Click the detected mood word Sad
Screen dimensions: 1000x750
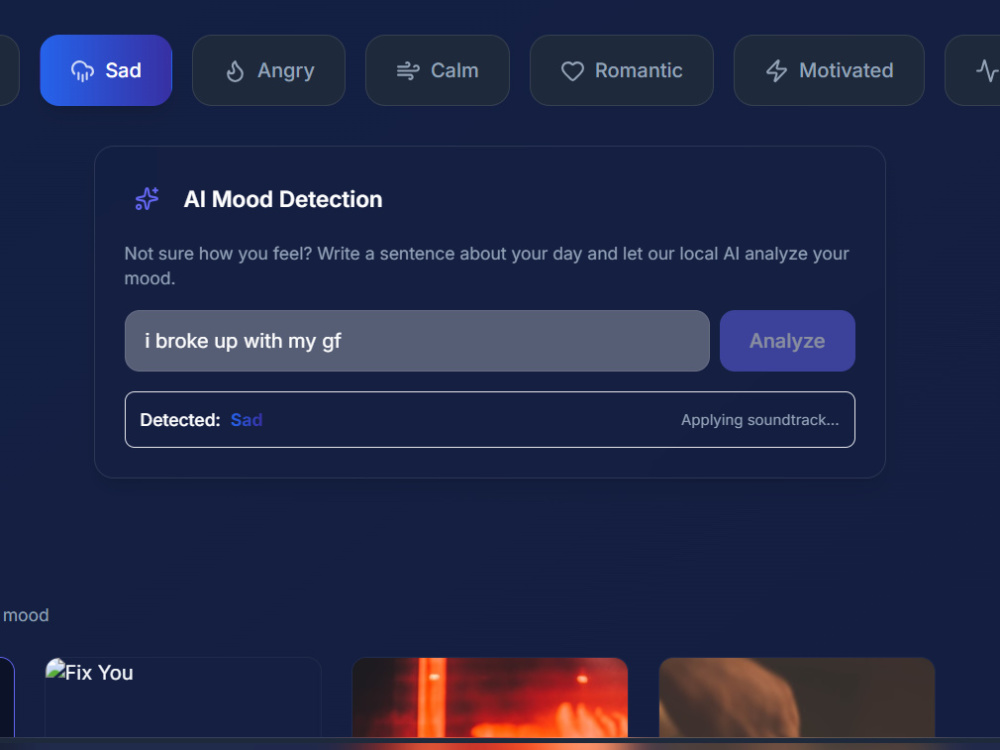tap(247, 420)
